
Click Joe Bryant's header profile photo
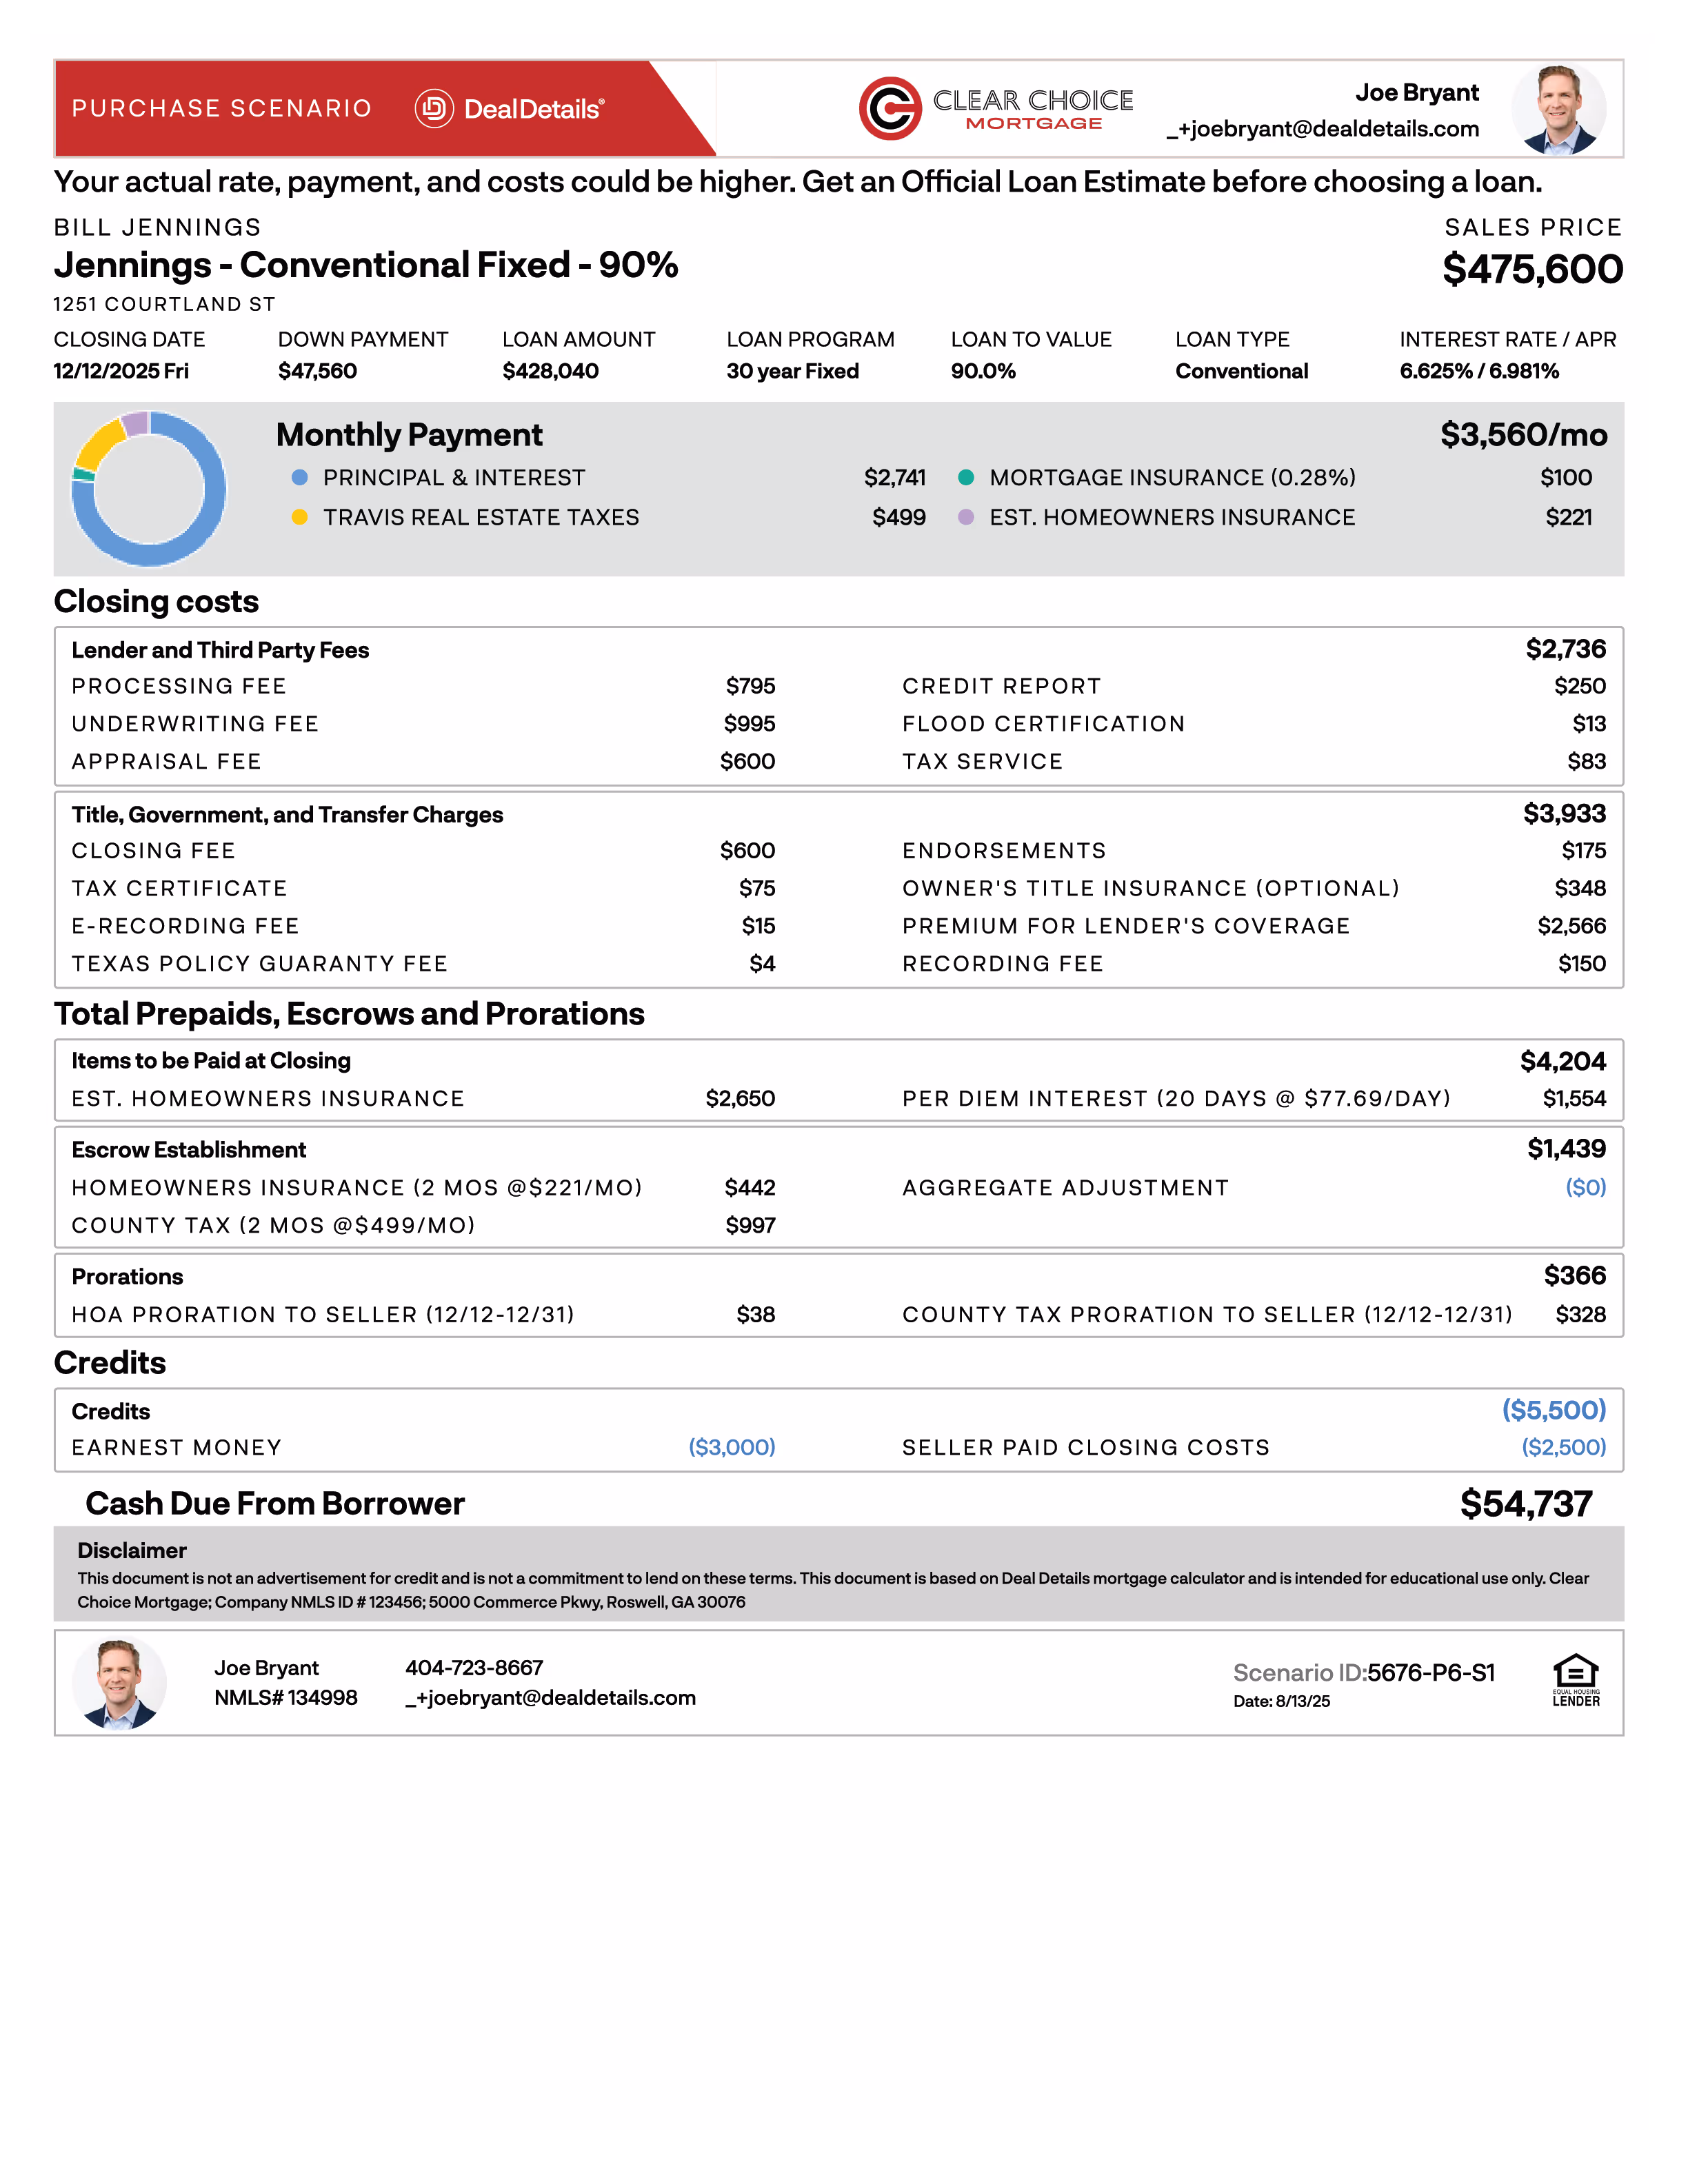pyautogui.click(x=1558, y=109)
